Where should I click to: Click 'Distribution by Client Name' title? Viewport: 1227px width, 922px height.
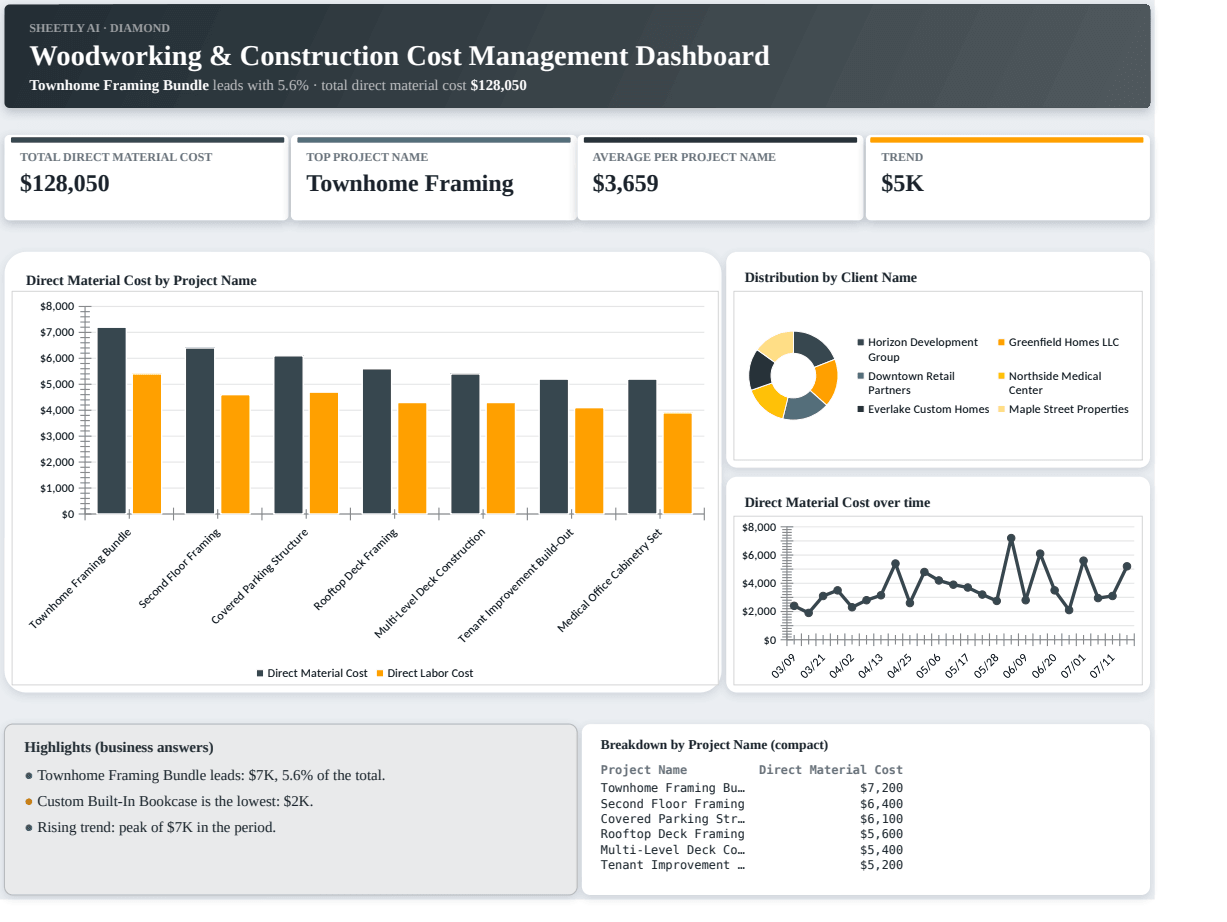tap(831, 278)
